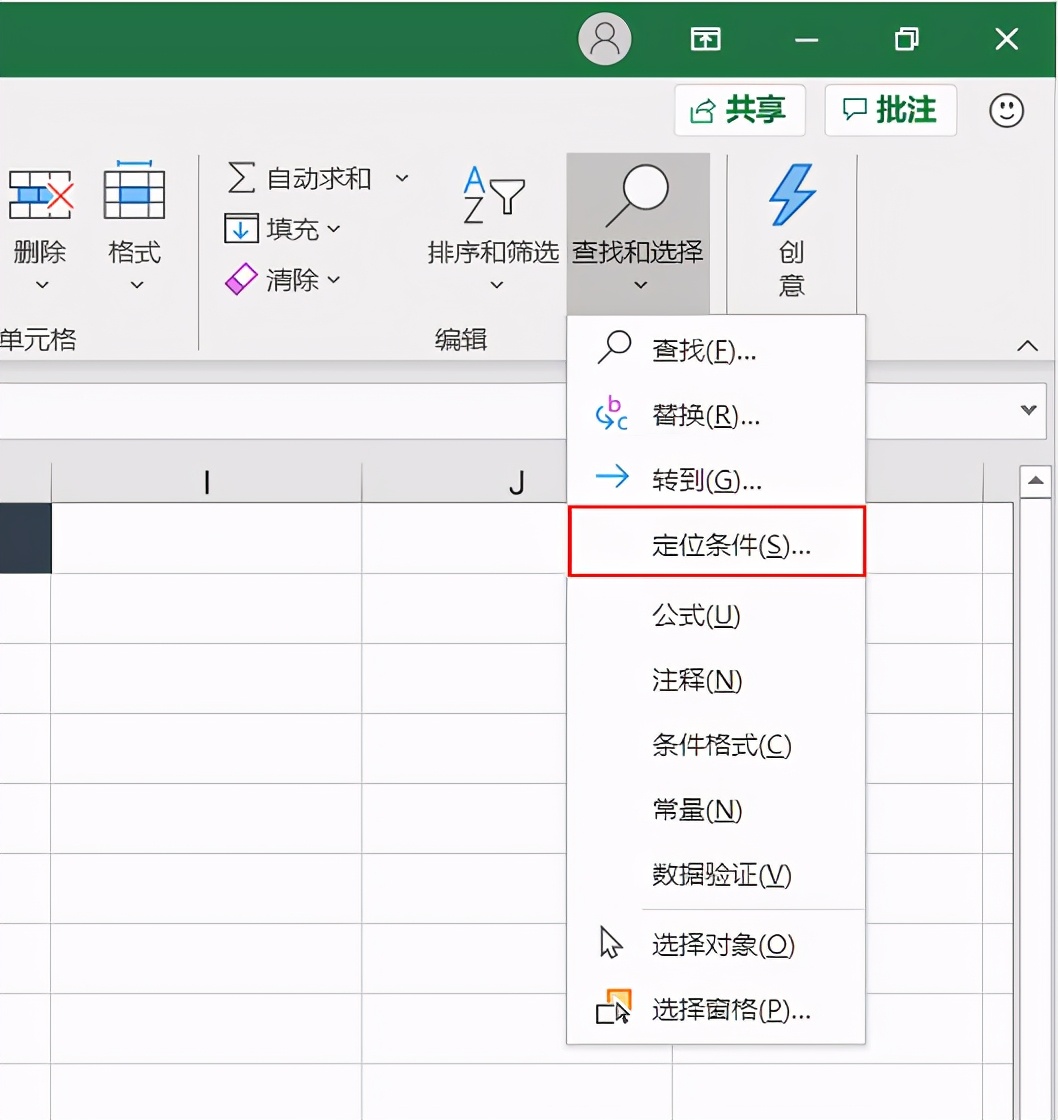Click the vertical scrollbar up arrow

pos(1037,479)
